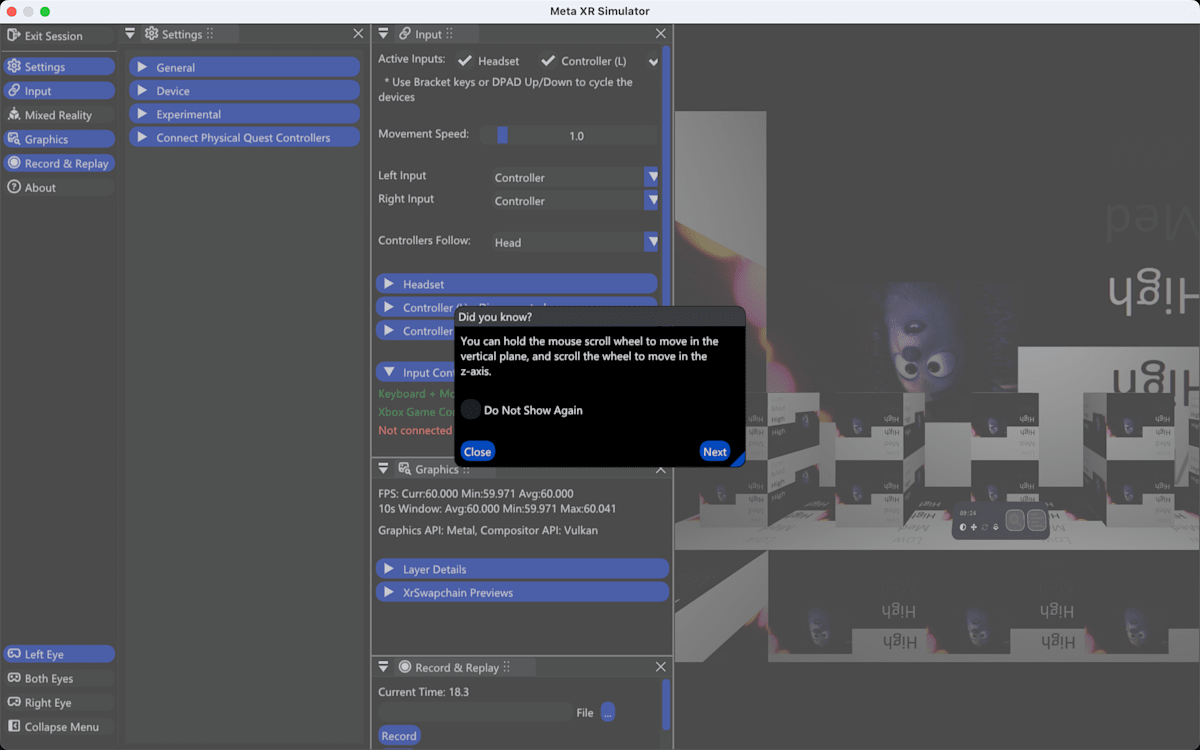Click the list menu button in the floating VR toolbar
This screenshot has height=750, width=1200.
point(1037,520)
